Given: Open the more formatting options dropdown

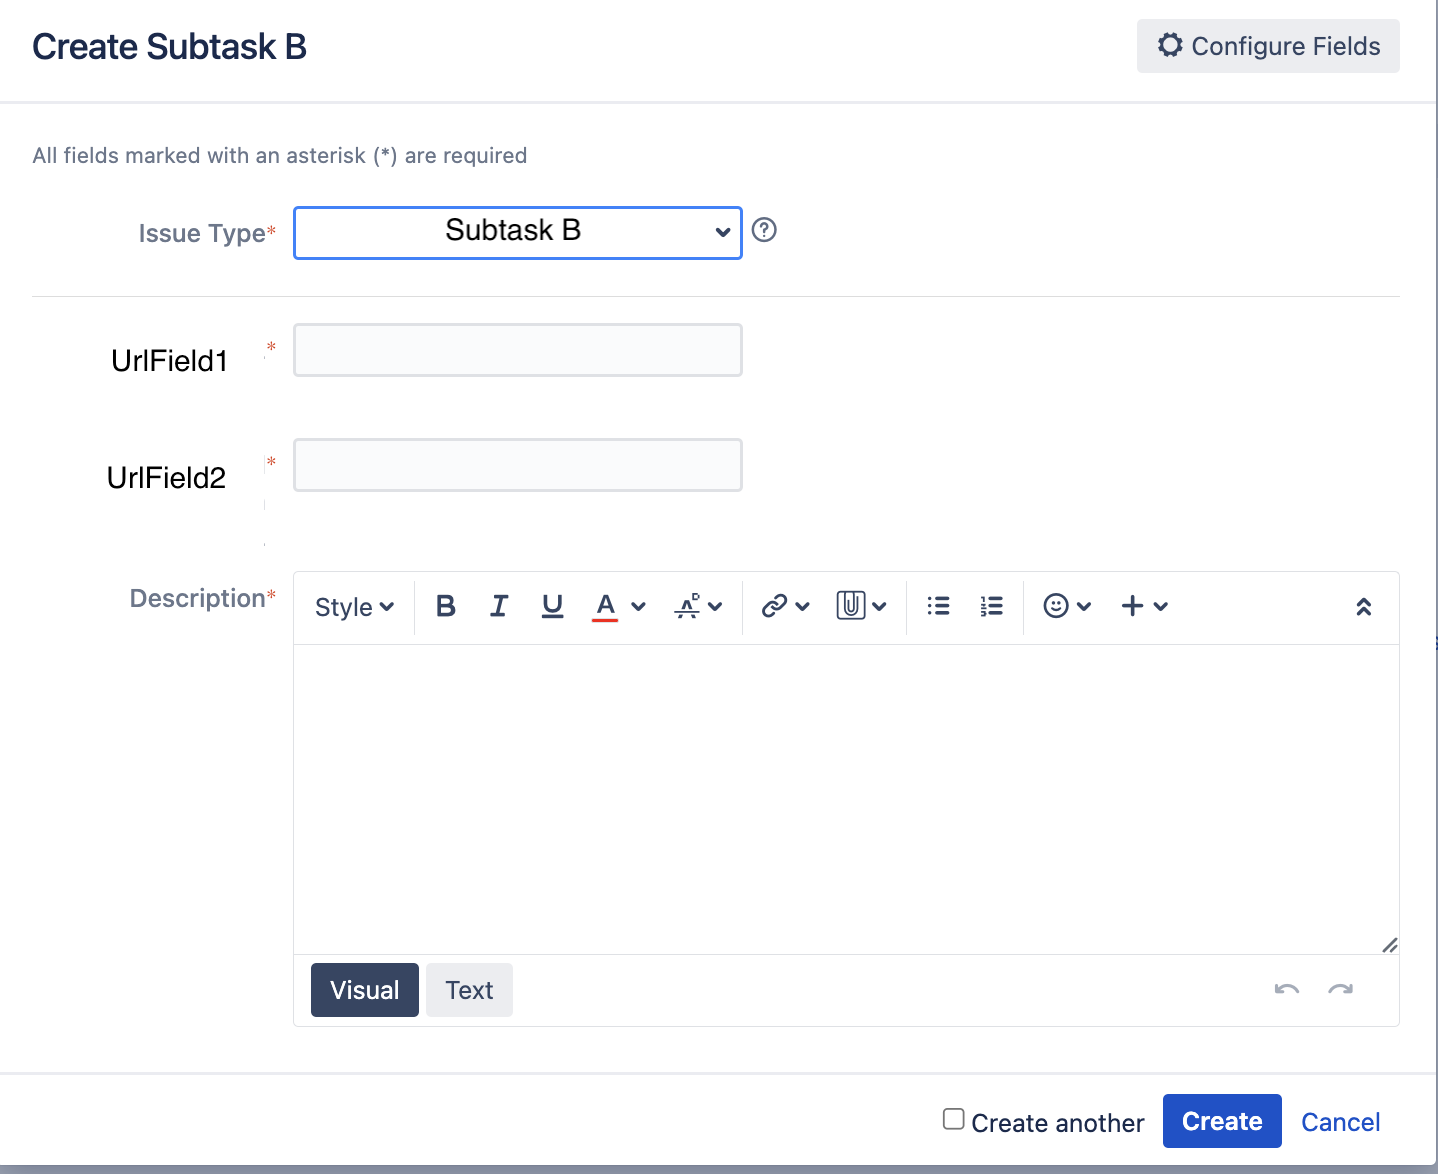Looking at the screenshot, I should [x=698, y=606].
